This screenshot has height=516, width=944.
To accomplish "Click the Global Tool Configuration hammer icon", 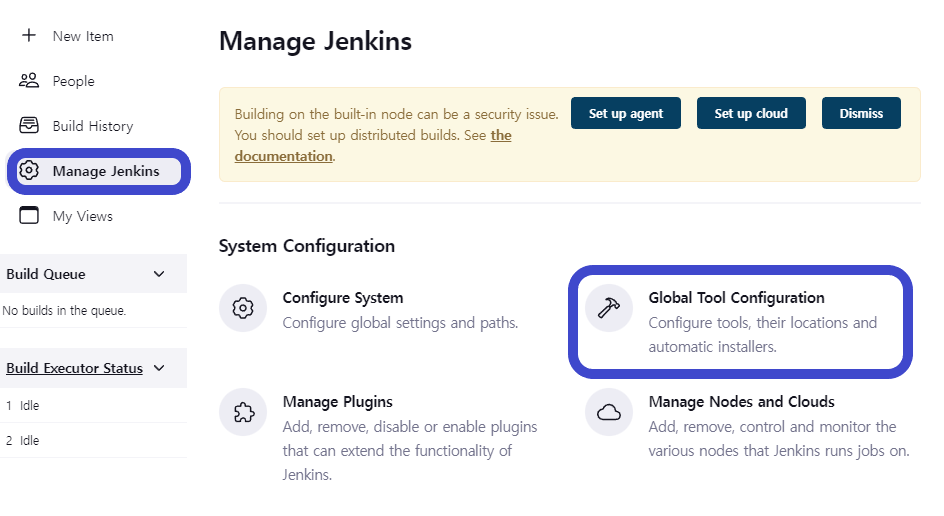I will coord(609,308).
